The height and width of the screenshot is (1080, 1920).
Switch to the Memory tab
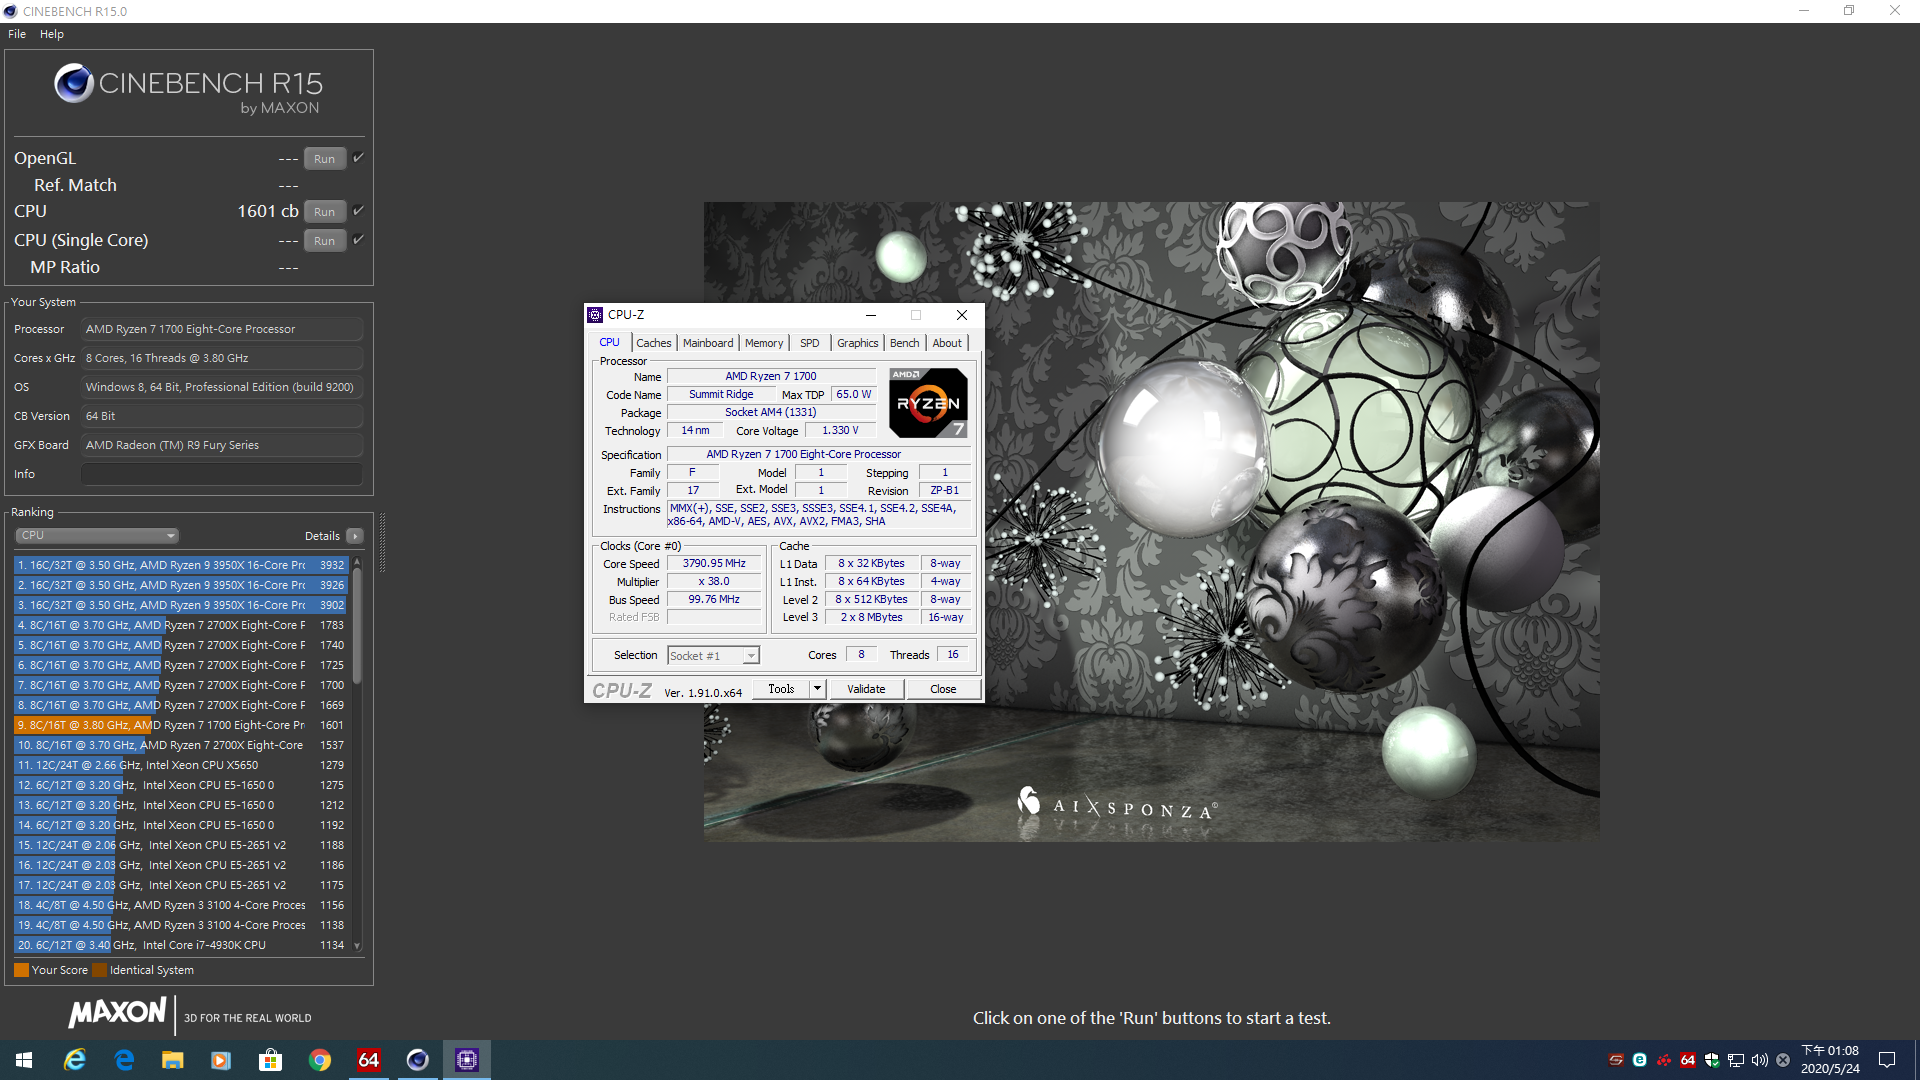point(764,343)
